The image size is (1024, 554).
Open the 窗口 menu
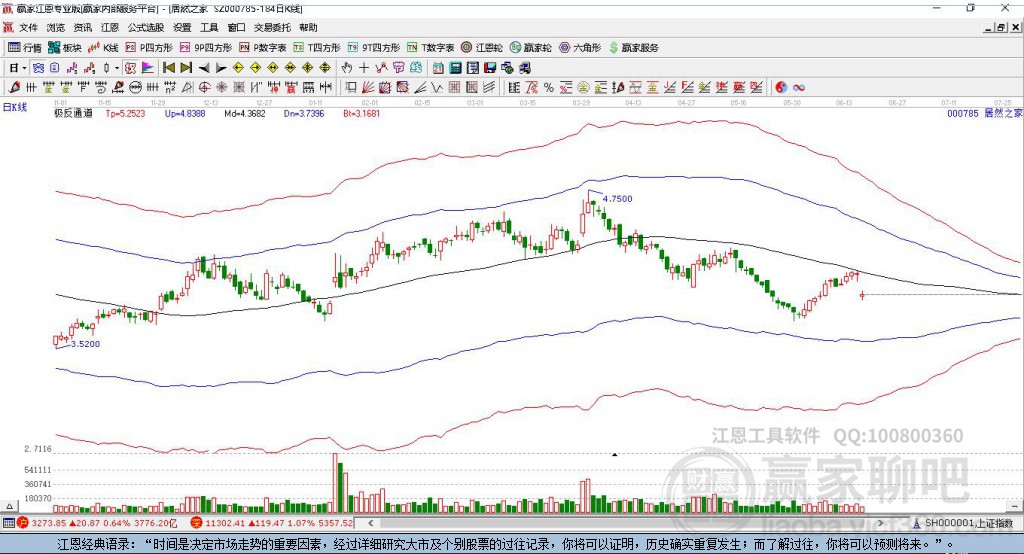[236, 27]
